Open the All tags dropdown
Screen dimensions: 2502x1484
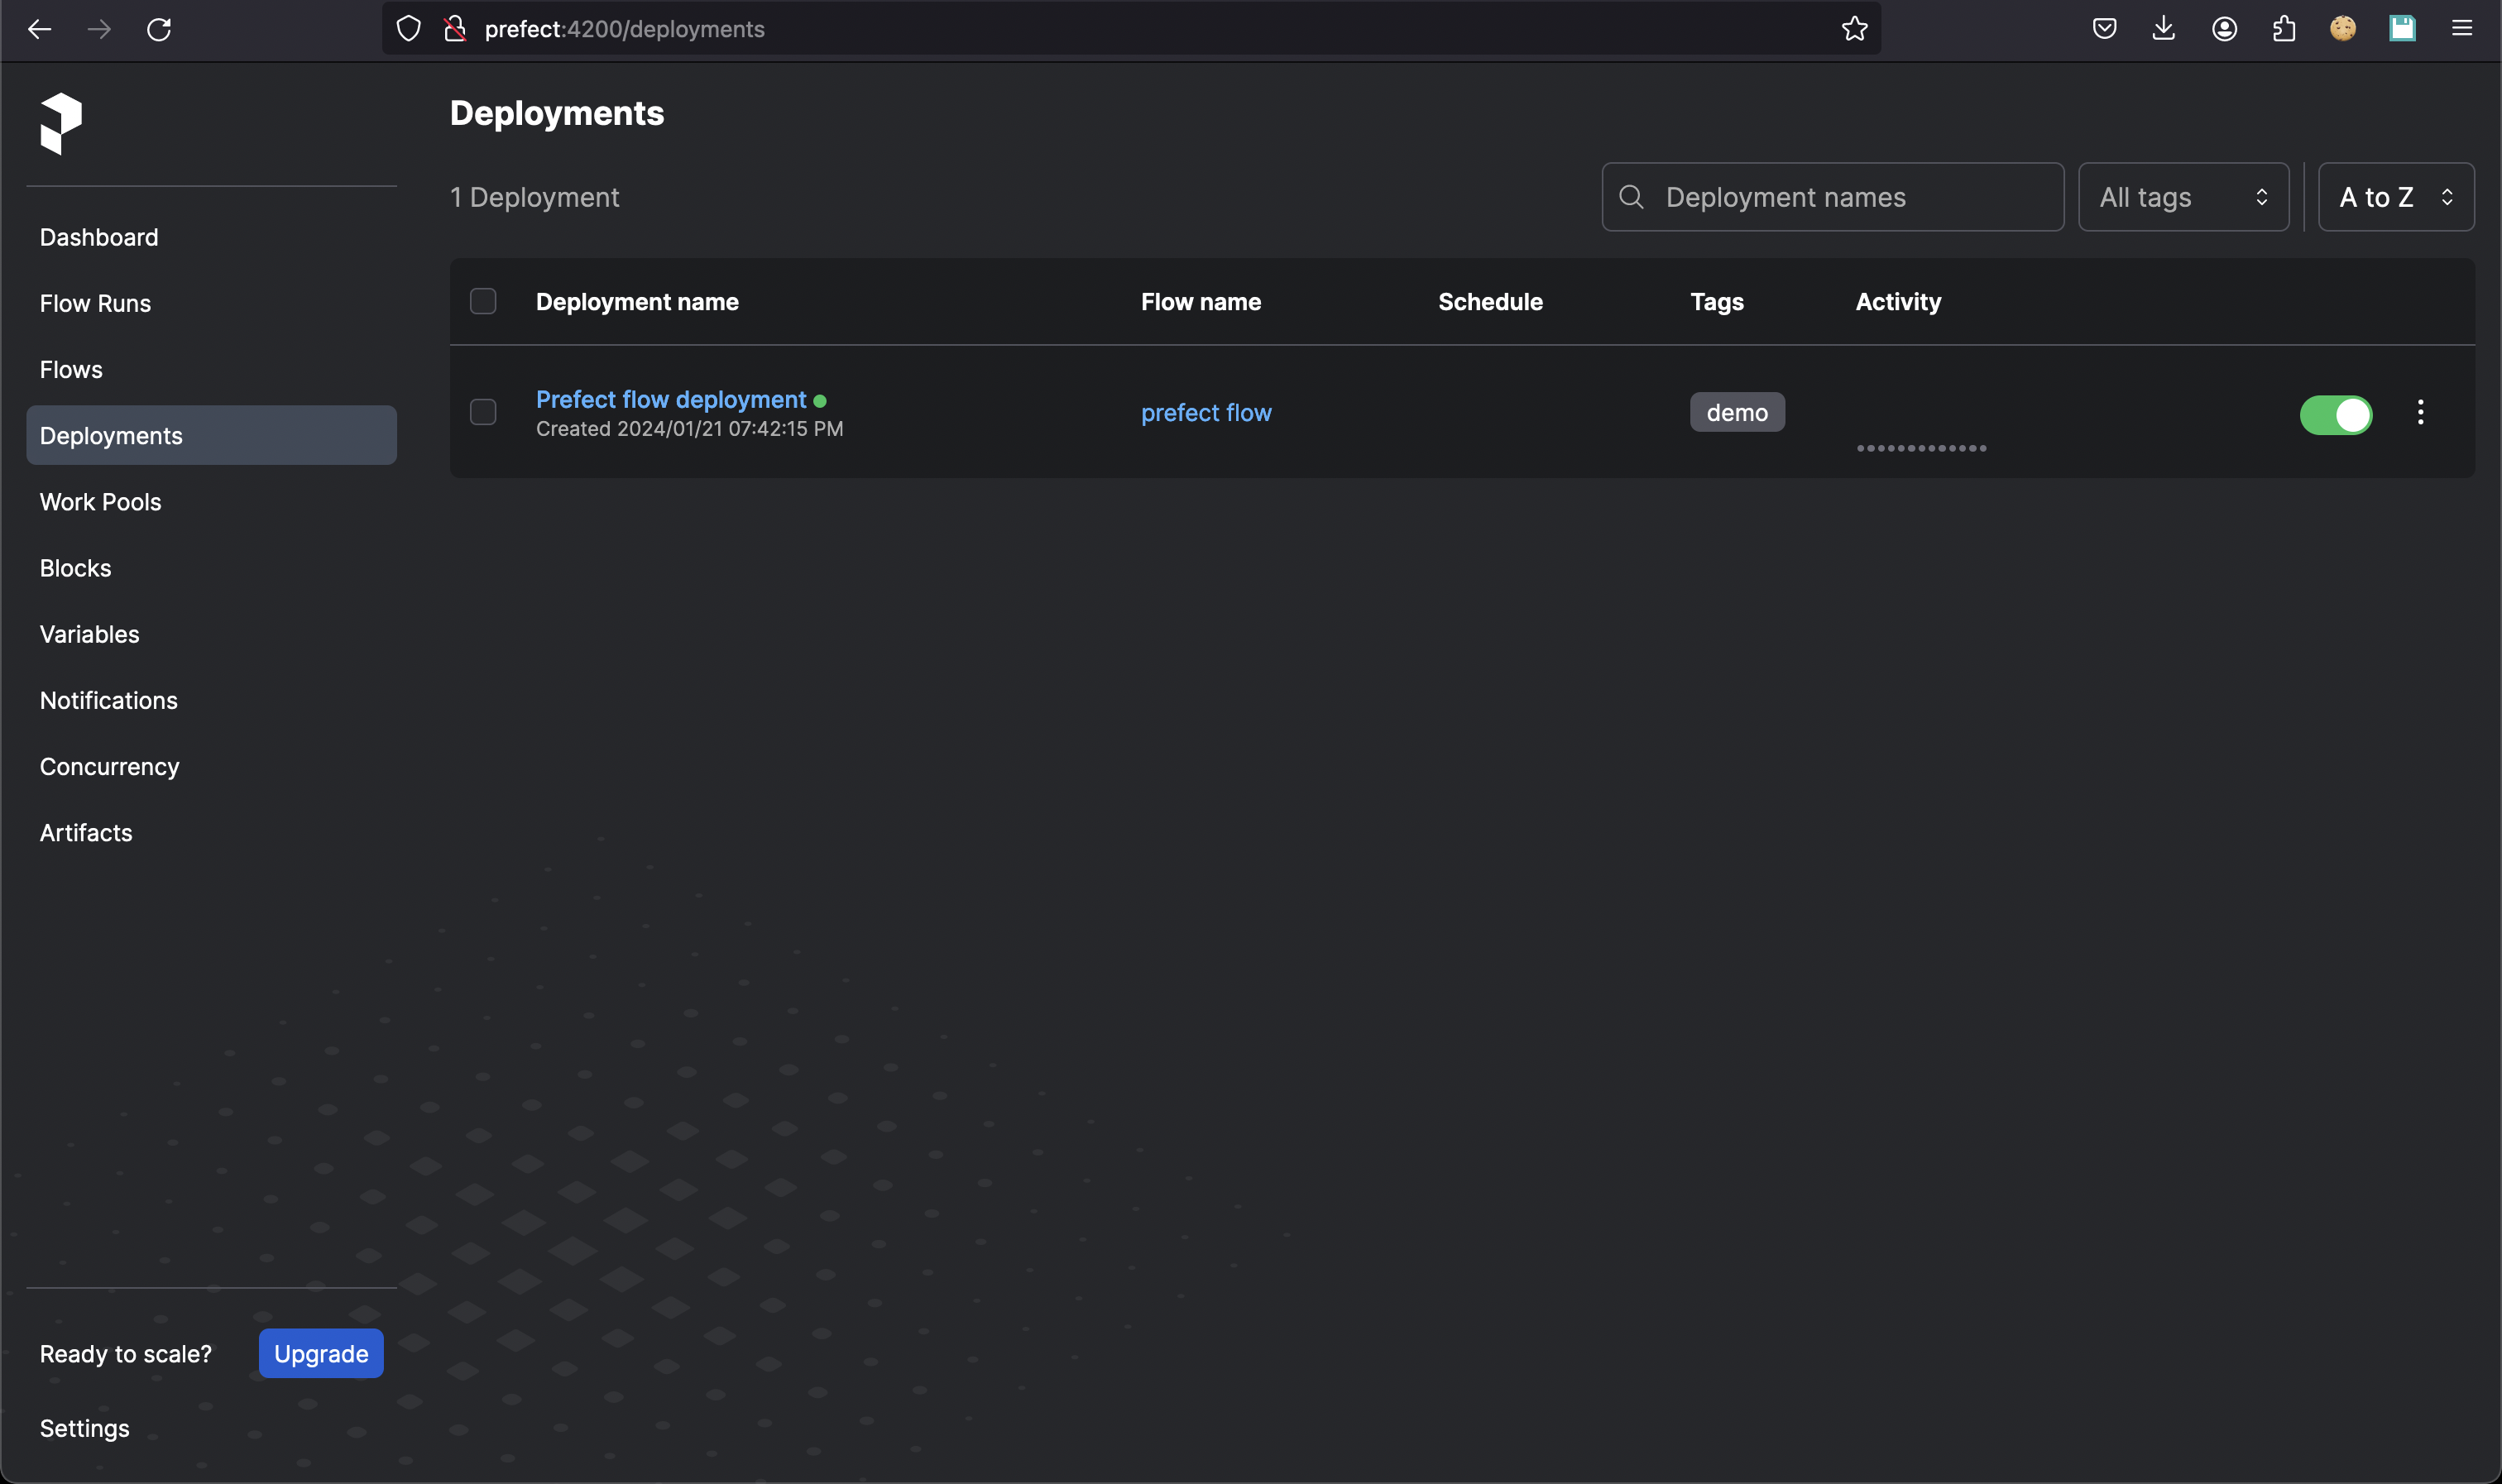click(x=2183, y=197)
